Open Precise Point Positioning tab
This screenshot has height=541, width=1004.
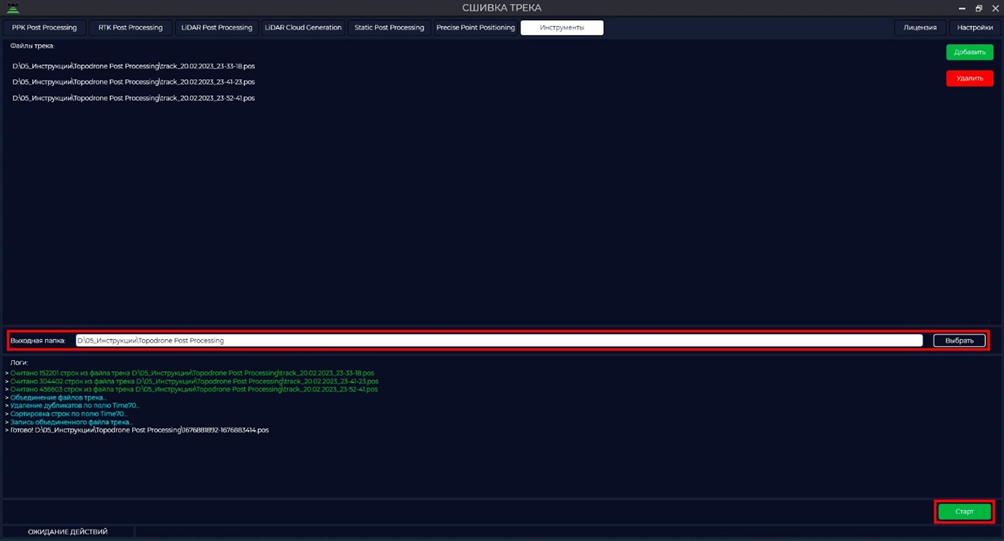pos(476,28)
